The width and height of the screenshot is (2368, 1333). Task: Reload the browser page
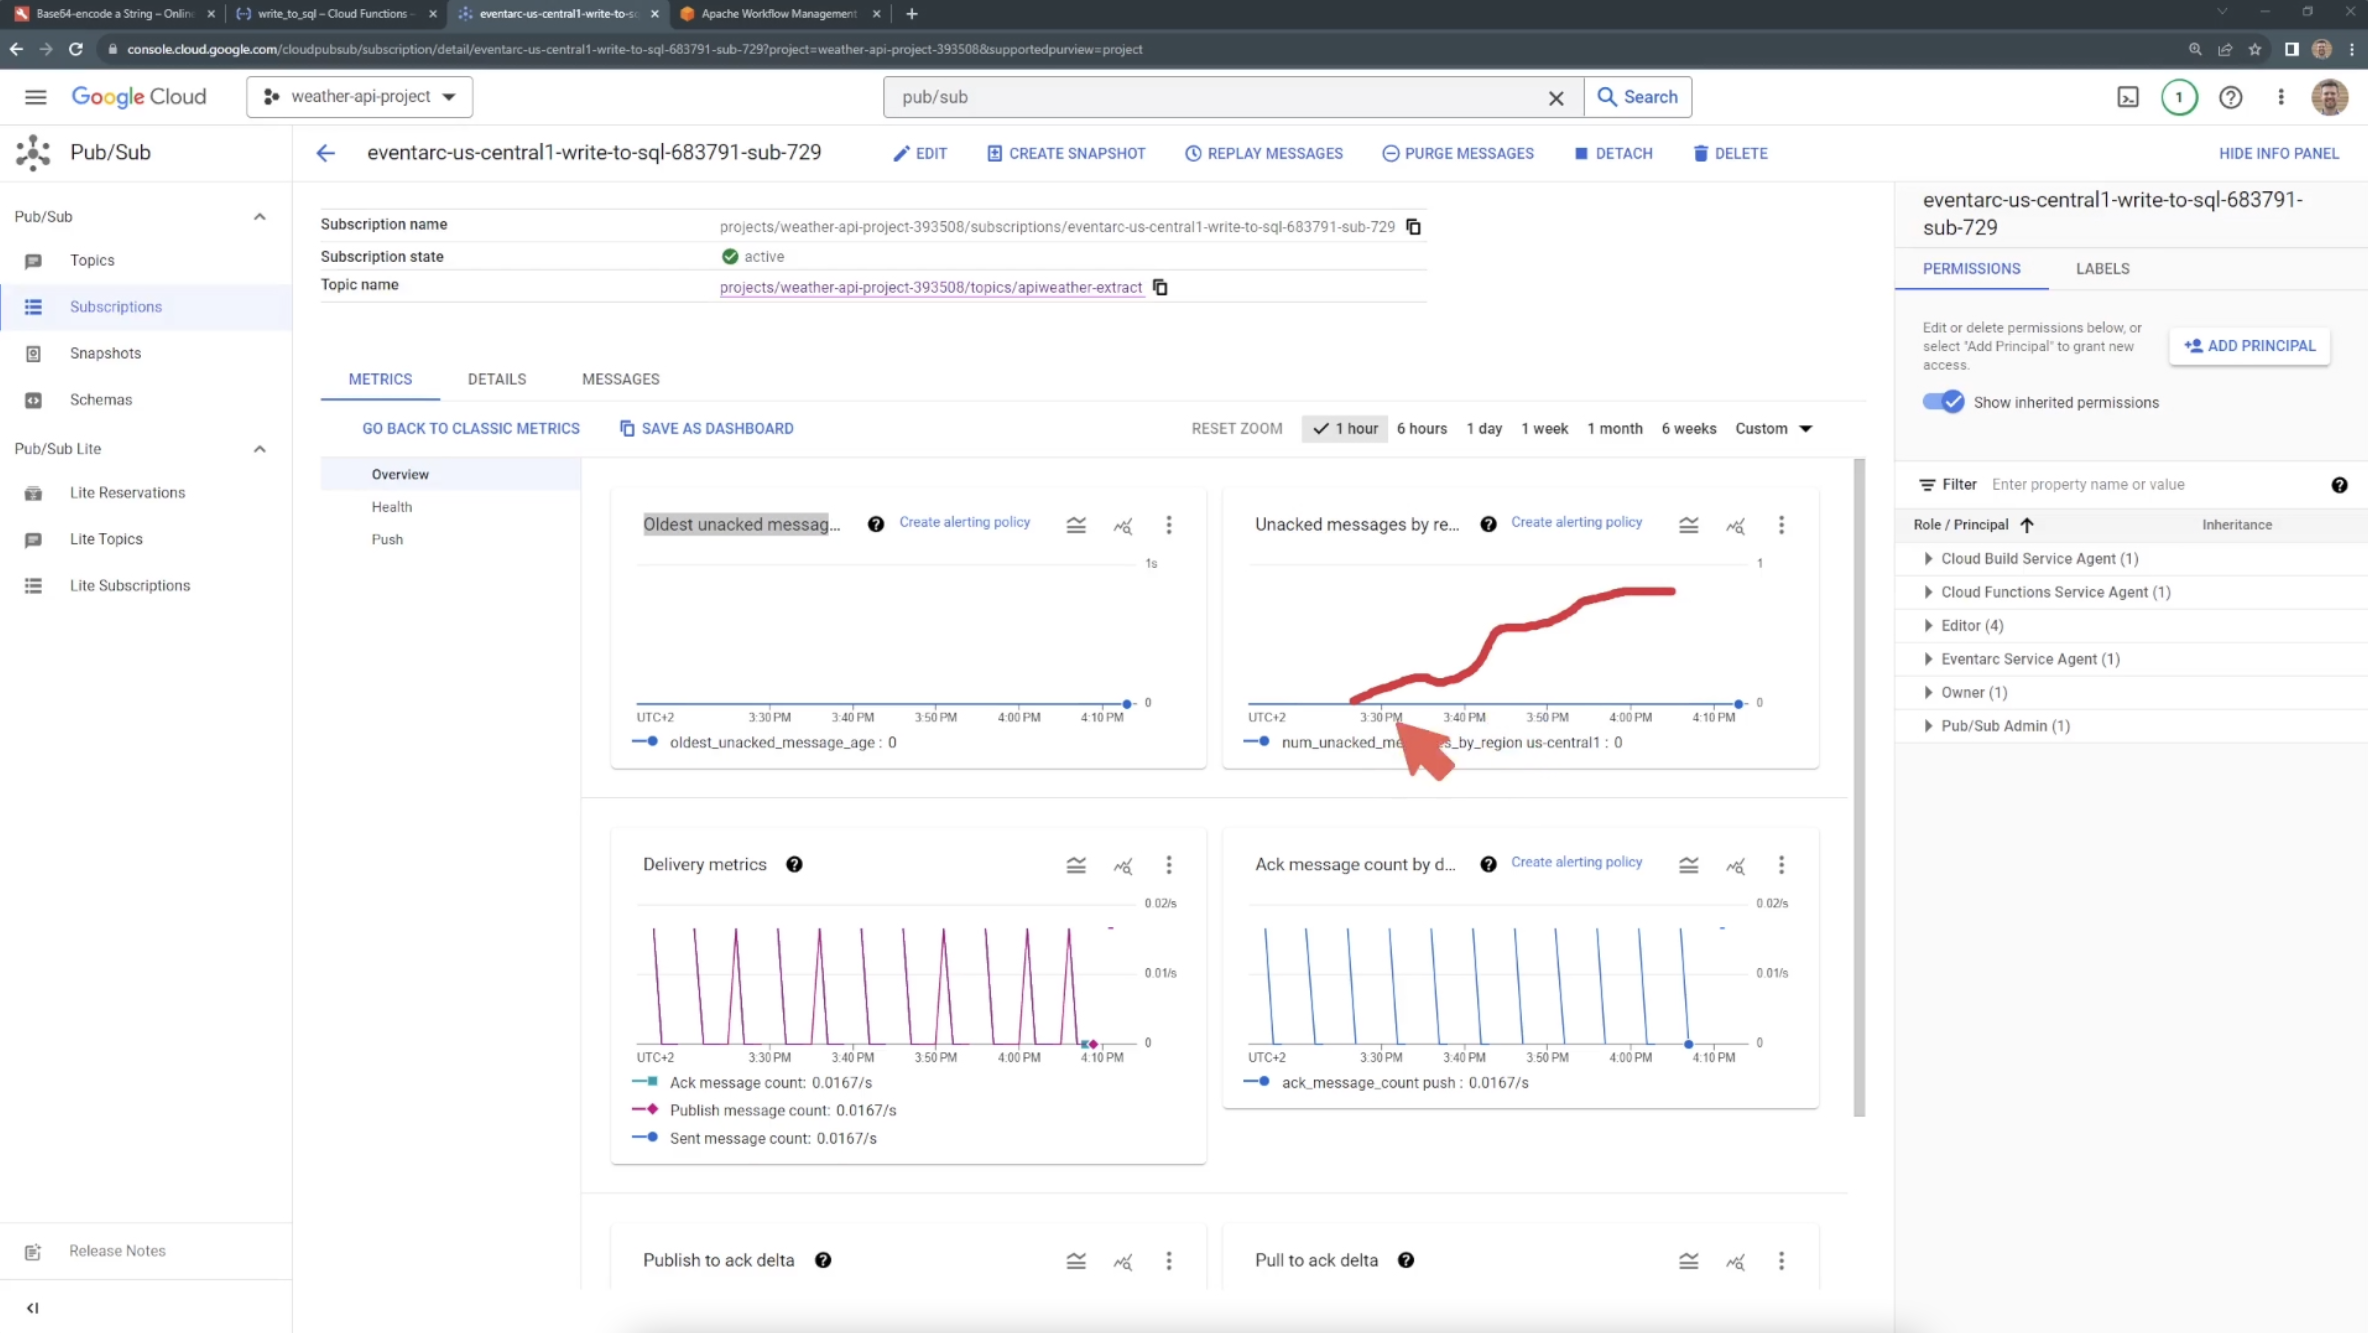[x=75, y=49]
